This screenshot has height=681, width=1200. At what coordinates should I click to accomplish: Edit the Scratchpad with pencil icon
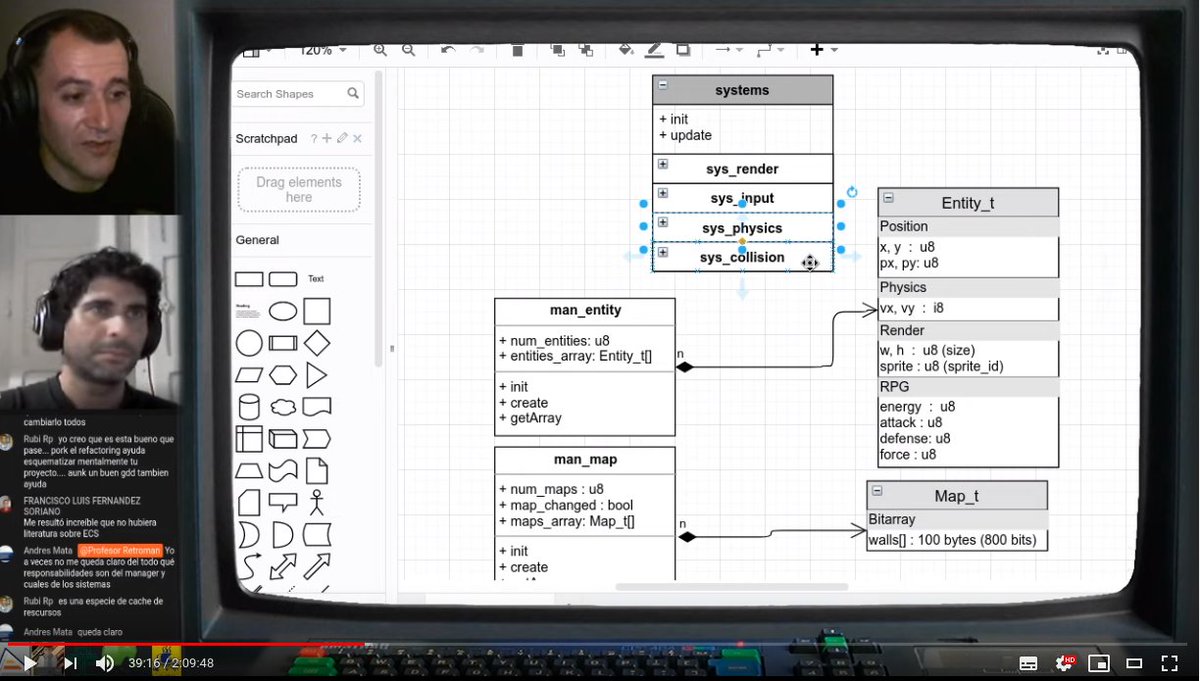342,138
